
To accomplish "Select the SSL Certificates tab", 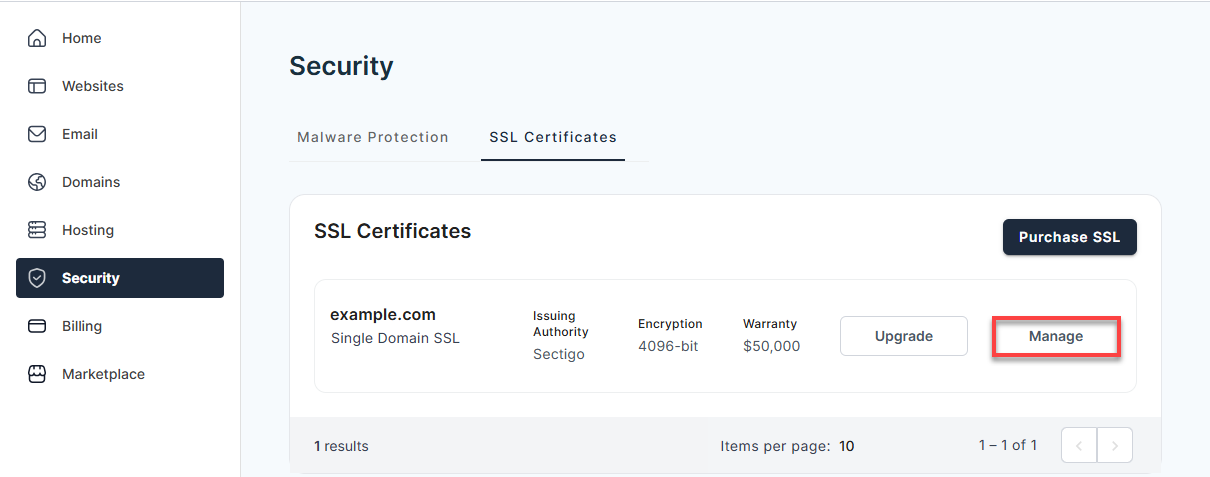I will coord(553,137).
